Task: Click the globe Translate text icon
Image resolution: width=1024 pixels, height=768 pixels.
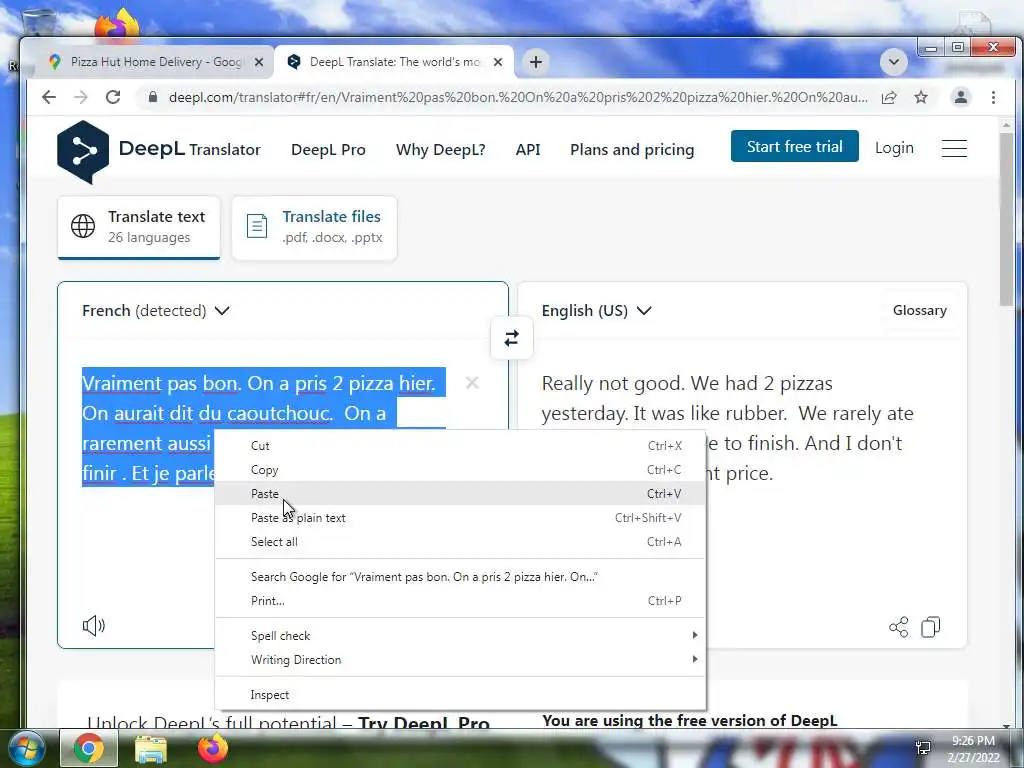Action: [83, 226]
